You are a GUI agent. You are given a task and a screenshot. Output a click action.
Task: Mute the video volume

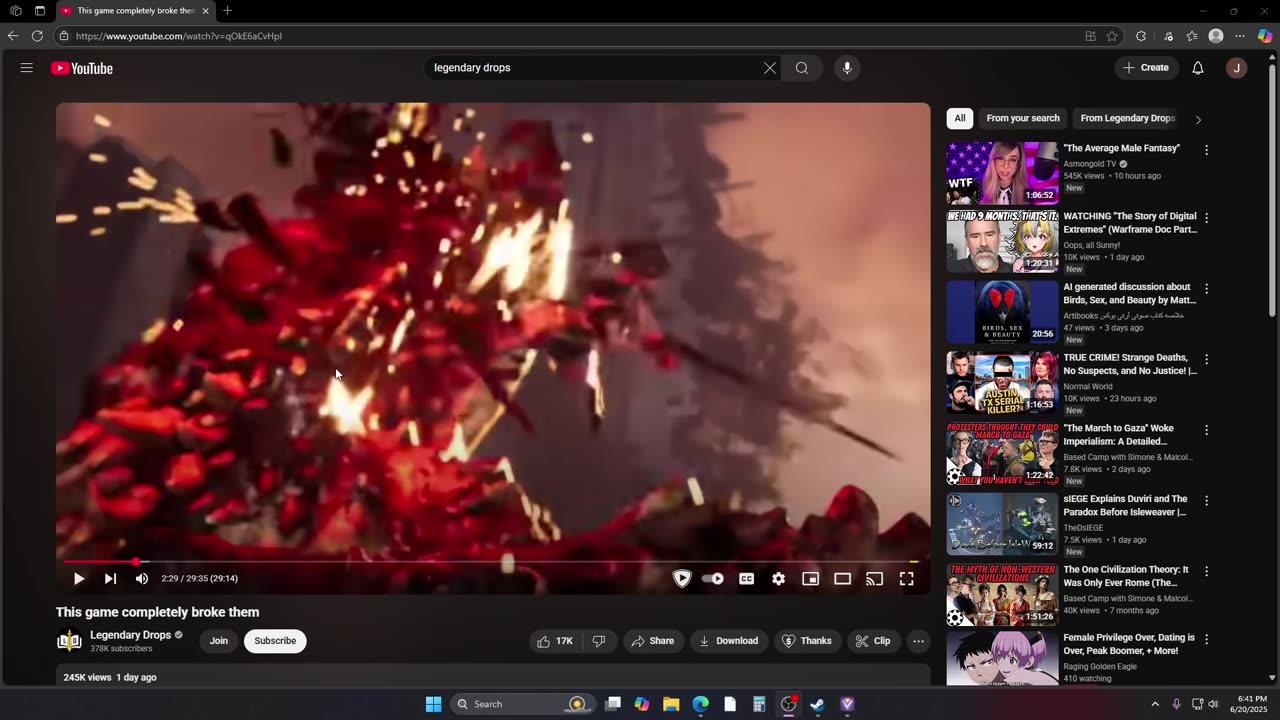coord(142,578)
